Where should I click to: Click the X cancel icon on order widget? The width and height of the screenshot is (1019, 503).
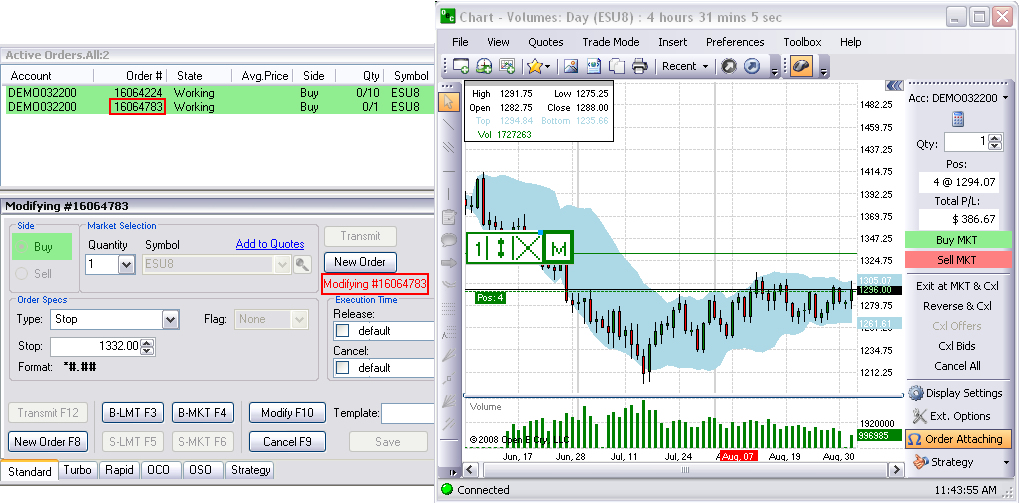point(526,247)
